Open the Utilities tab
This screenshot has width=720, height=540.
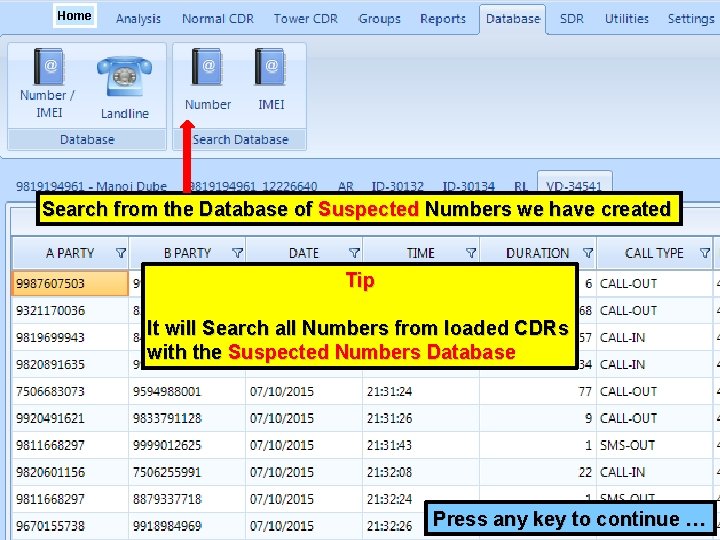627,19
